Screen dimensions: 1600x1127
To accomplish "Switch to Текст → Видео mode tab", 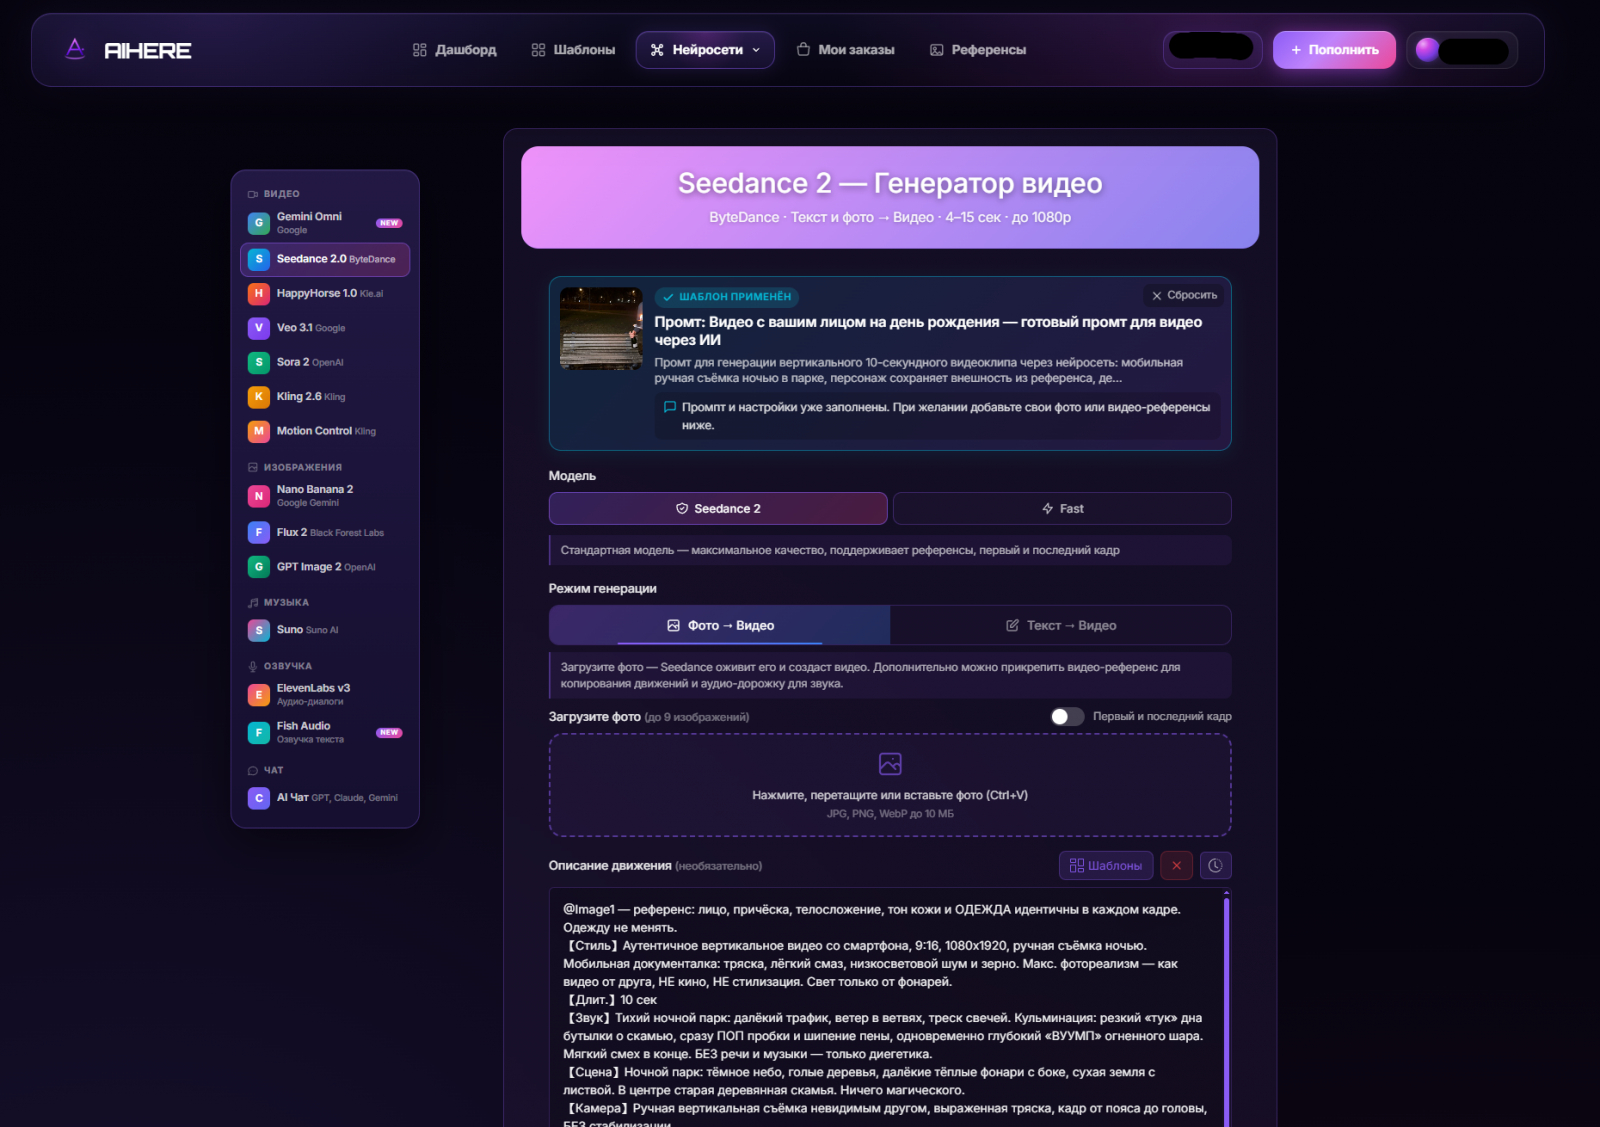I will coord(1061,625).
